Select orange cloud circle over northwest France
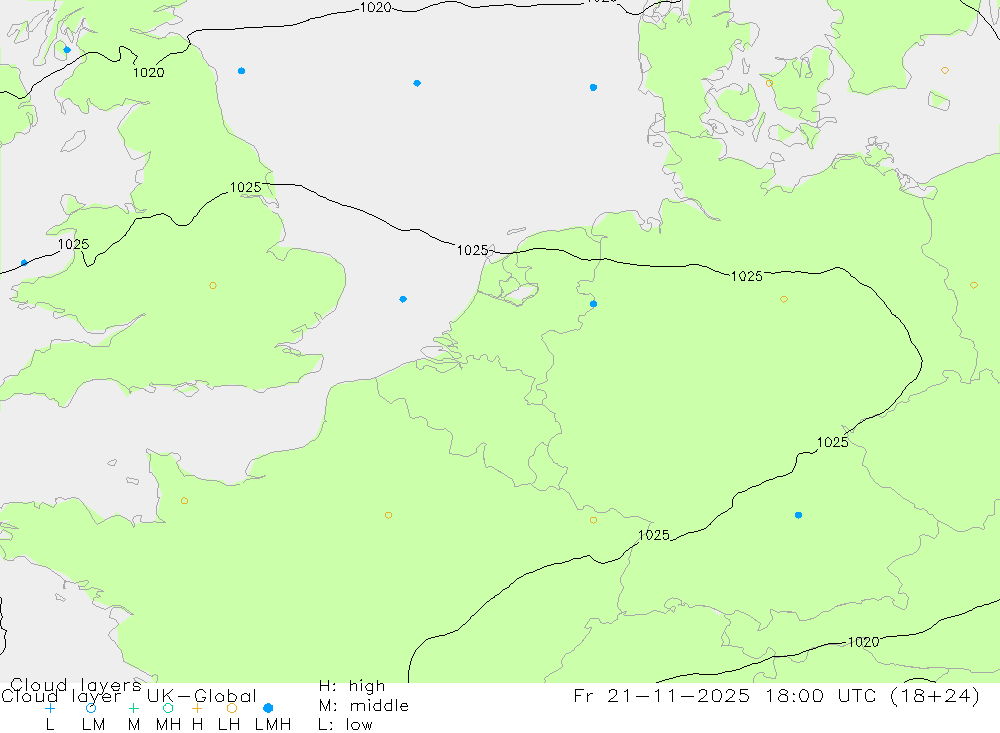 pos(184,501)
